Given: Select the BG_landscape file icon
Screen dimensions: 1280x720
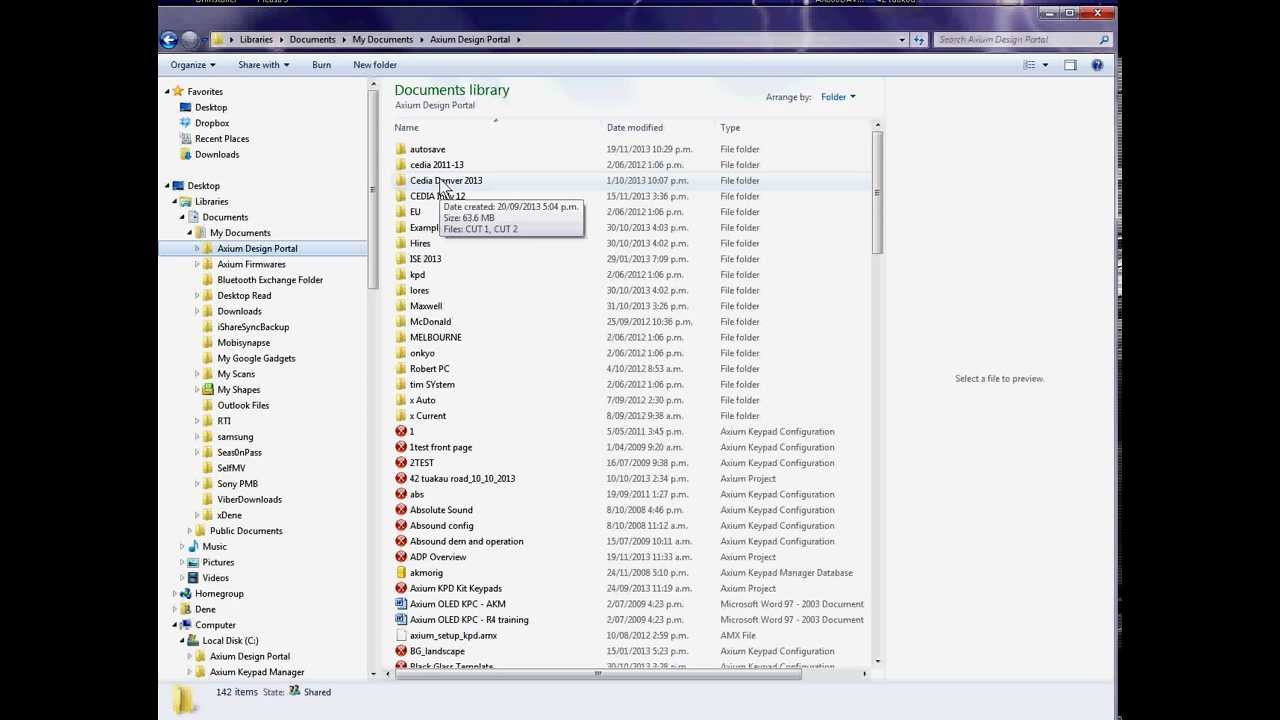Looking at the screenshot, I should pyautogui.click(x=401, y=651).
